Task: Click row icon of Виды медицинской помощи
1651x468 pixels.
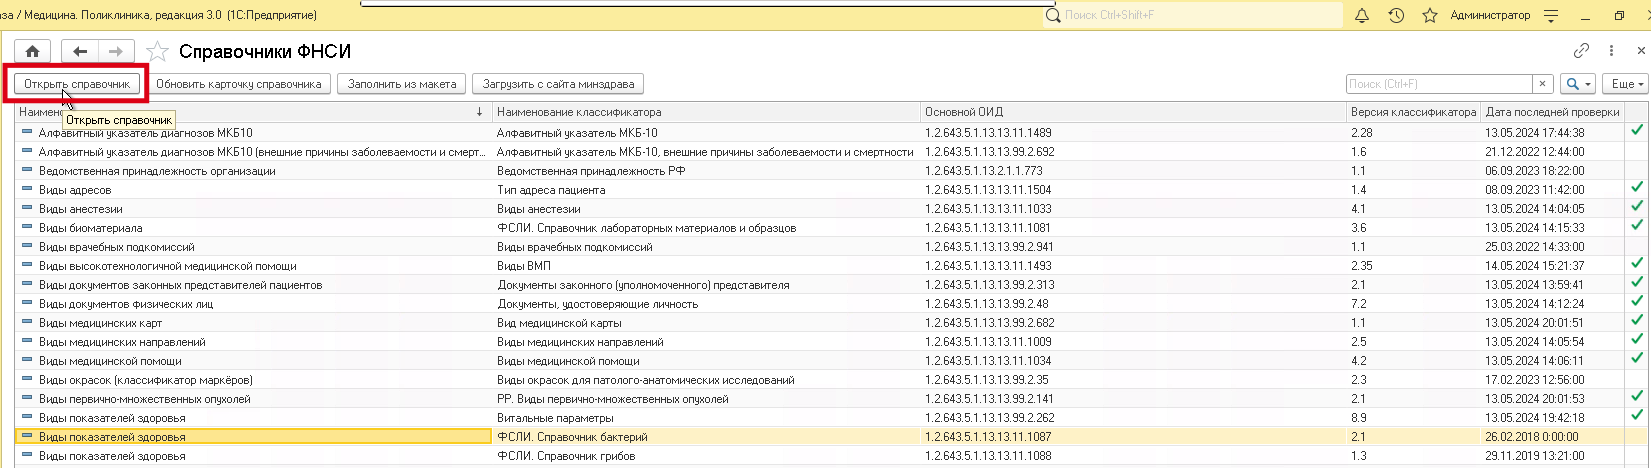Action: pos(27,360)
